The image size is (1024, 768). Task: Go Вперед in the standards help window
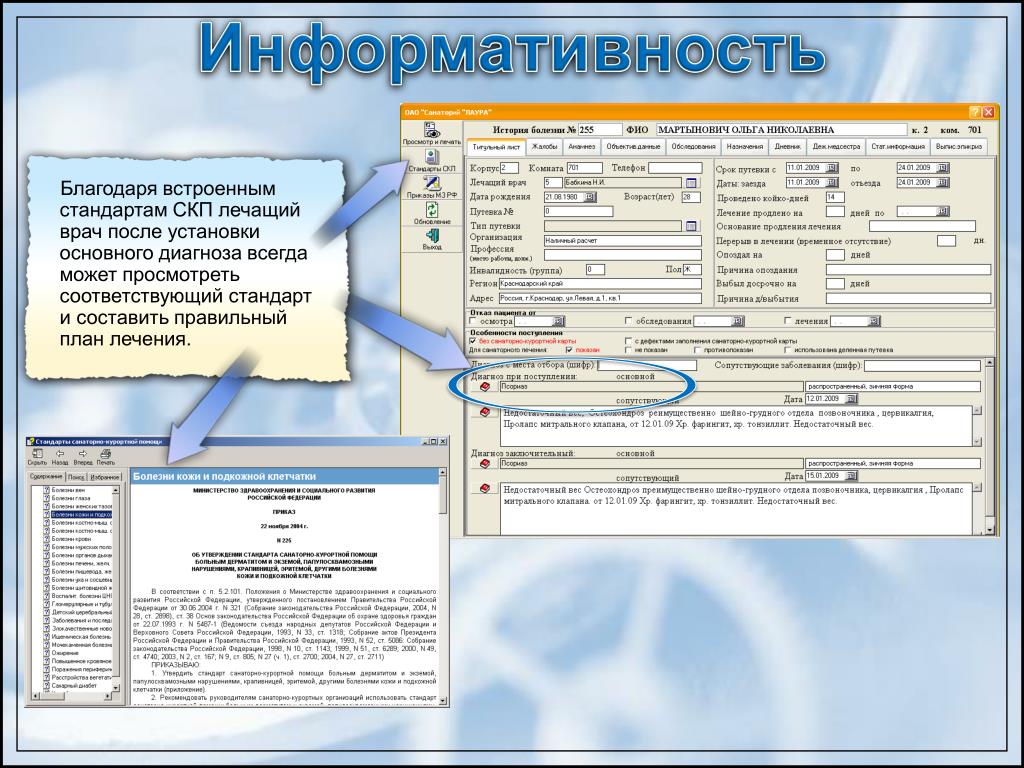83,456
